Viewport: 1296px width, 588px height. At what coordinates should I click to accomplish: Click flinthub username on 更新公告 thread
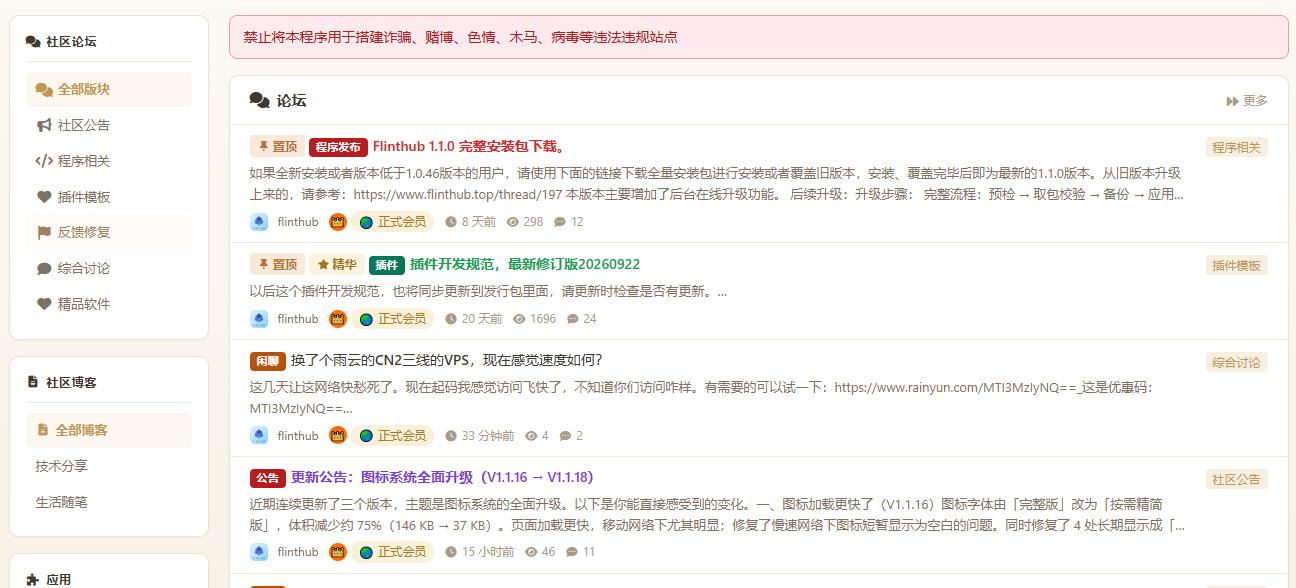point(298,552)
